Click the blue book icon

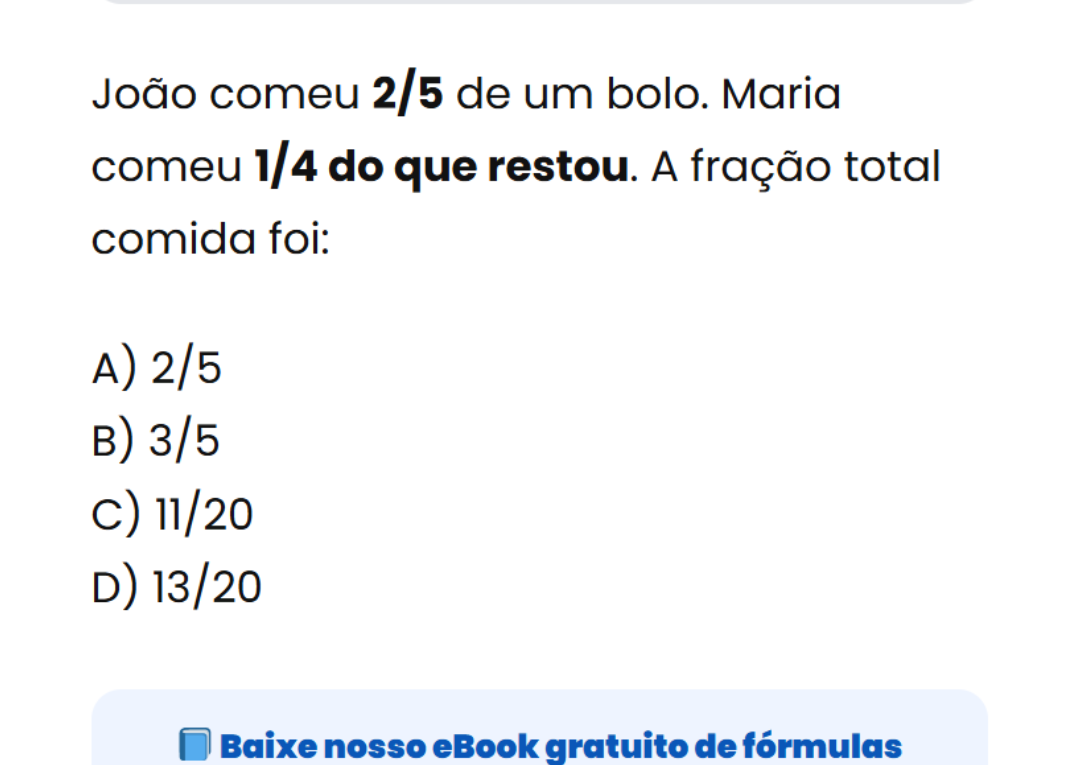click(x=194, y=746)
